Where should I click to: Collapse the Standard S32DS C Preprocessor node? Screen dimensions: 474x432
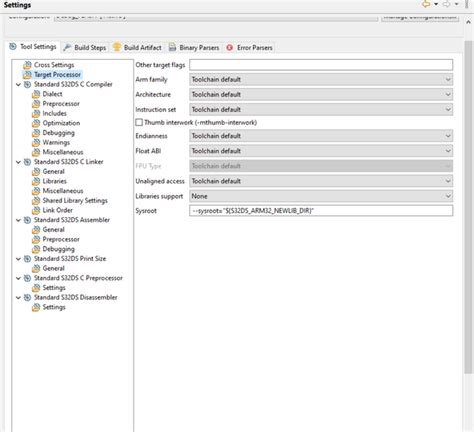(18, 278)
